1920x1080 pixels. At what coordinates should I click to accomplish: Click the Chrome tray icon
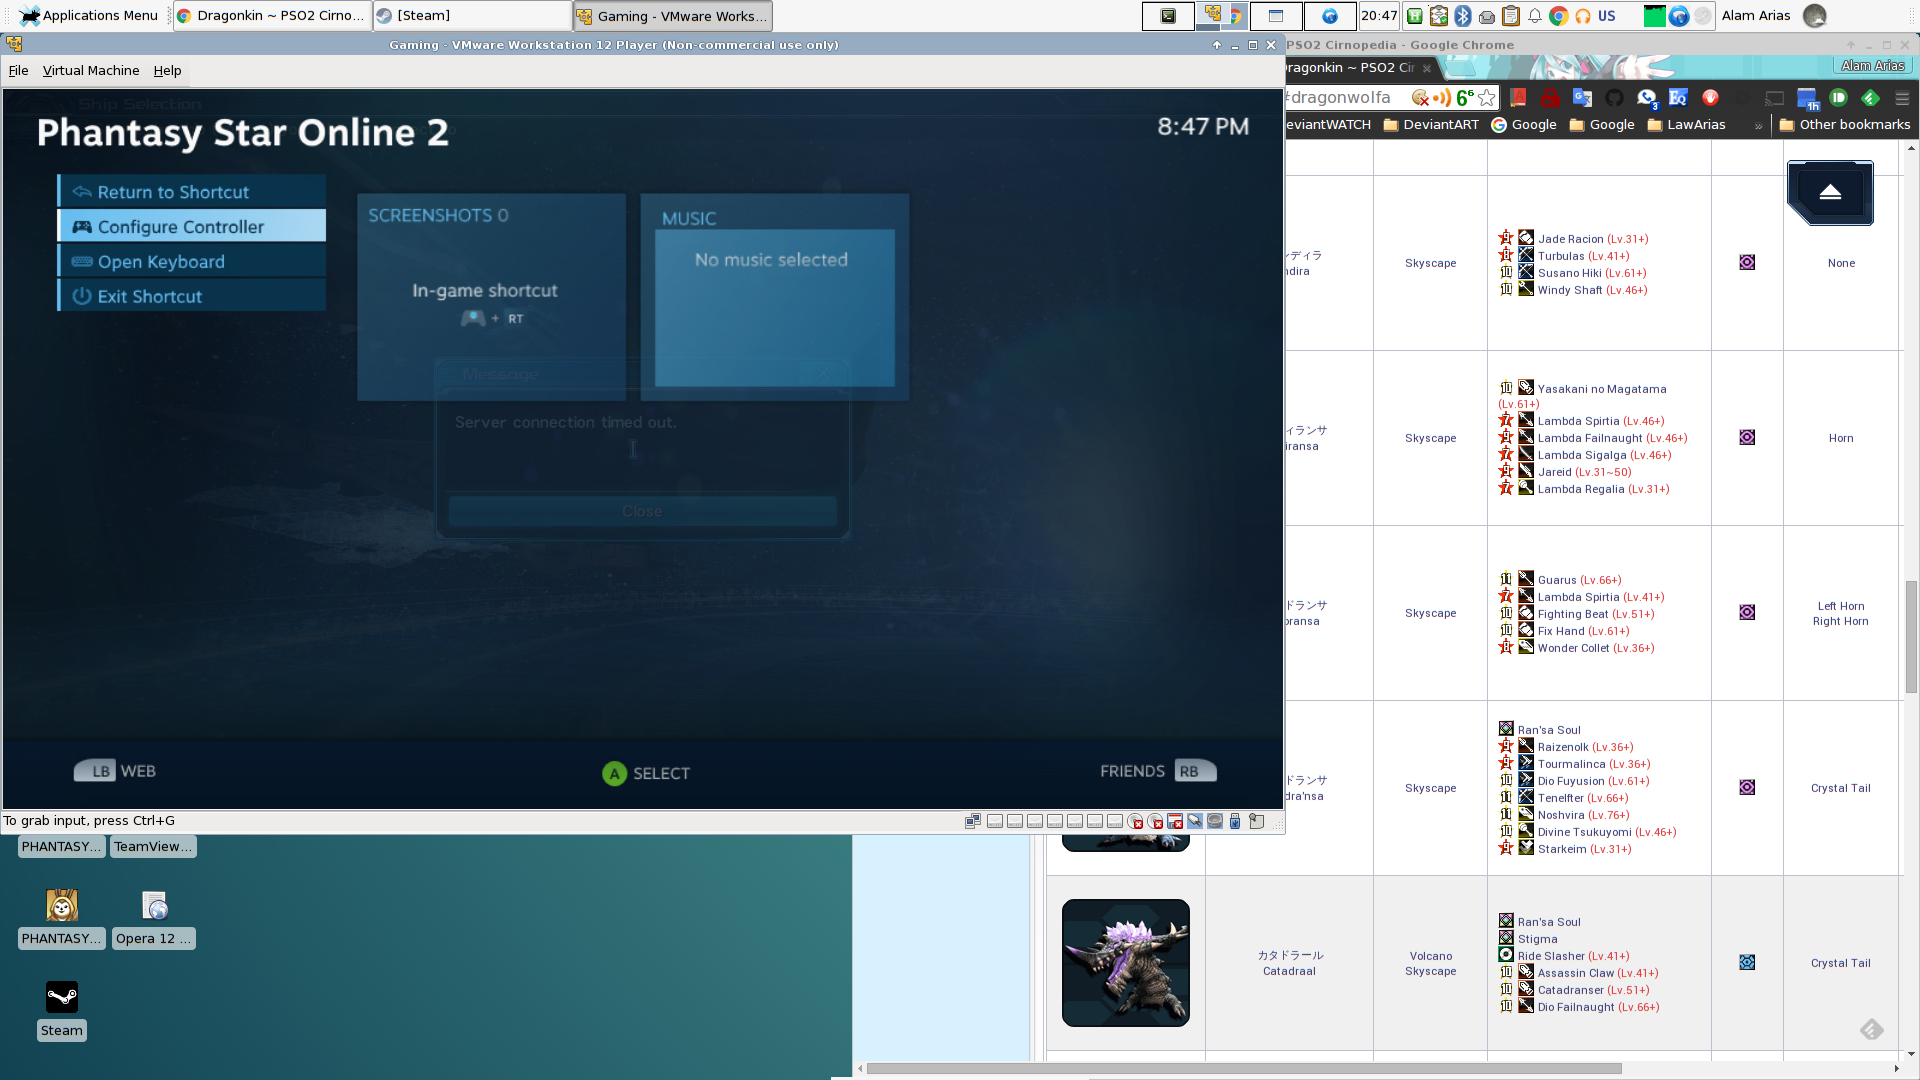coord(1559,16)
